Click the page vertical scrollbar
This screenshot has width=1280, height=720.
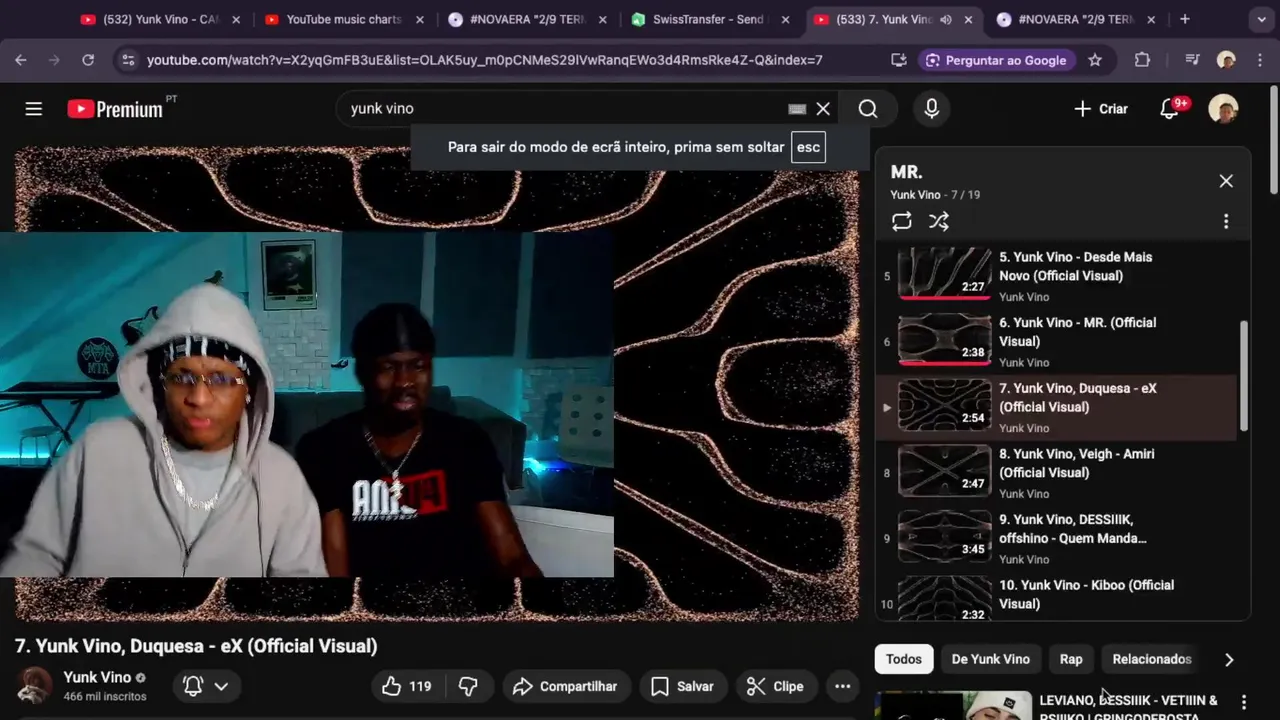(1274, 140)
